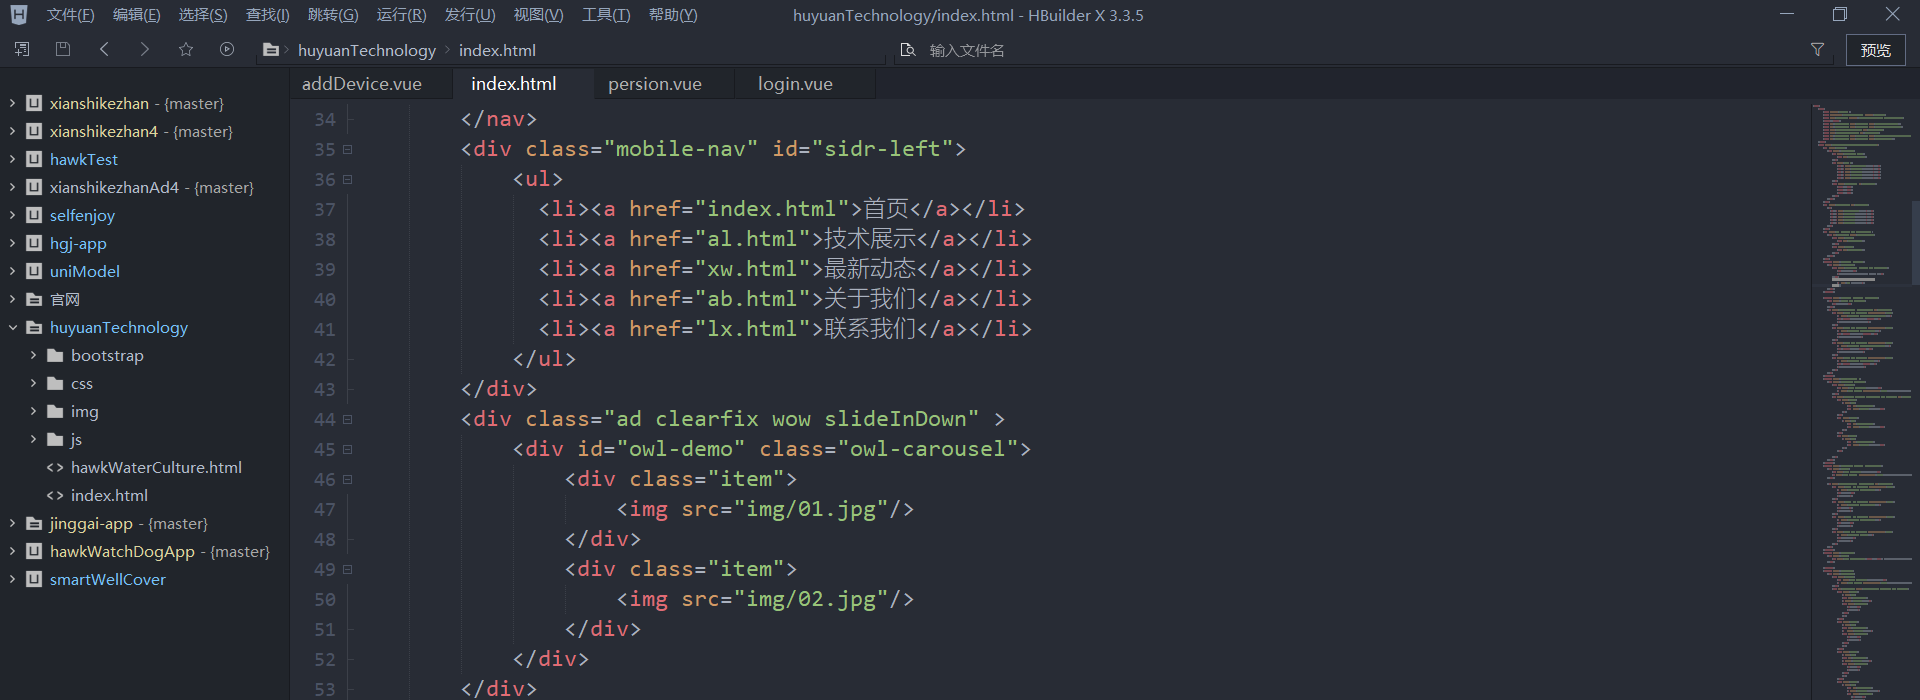The width and height of the screenshot is (1920, 700).
Task: Navigate back with left arrow icon
Action: (104, 49)
